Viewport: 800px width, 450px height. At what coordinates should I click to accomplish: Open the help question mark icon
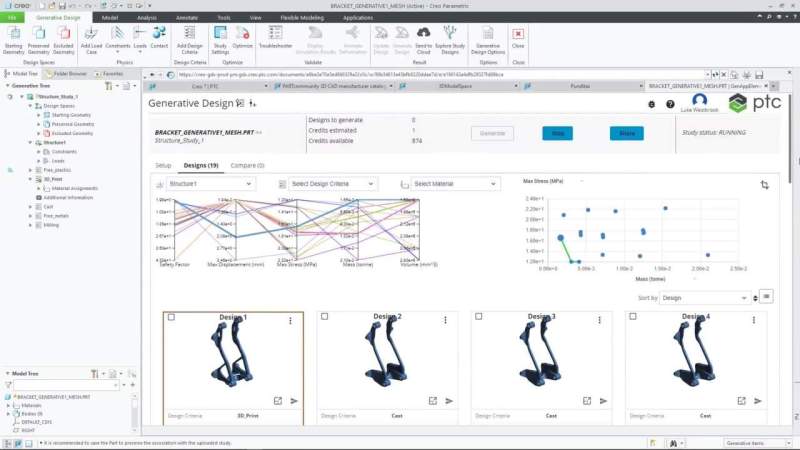(670, 104)
